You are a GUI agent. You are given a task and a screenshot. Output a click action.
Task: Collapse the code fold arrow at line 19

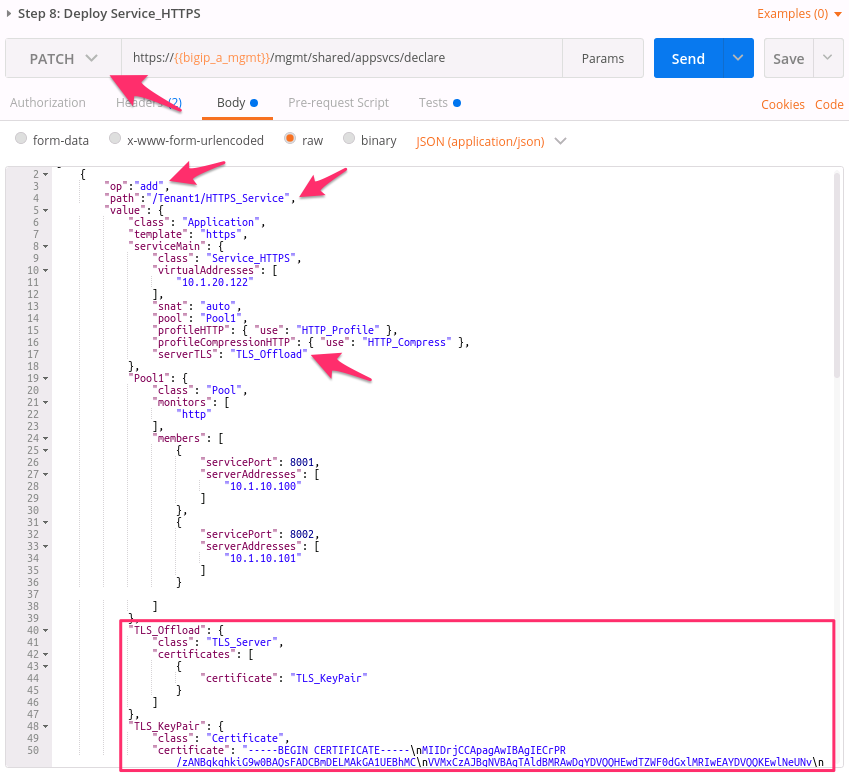(x=45, y=378)
